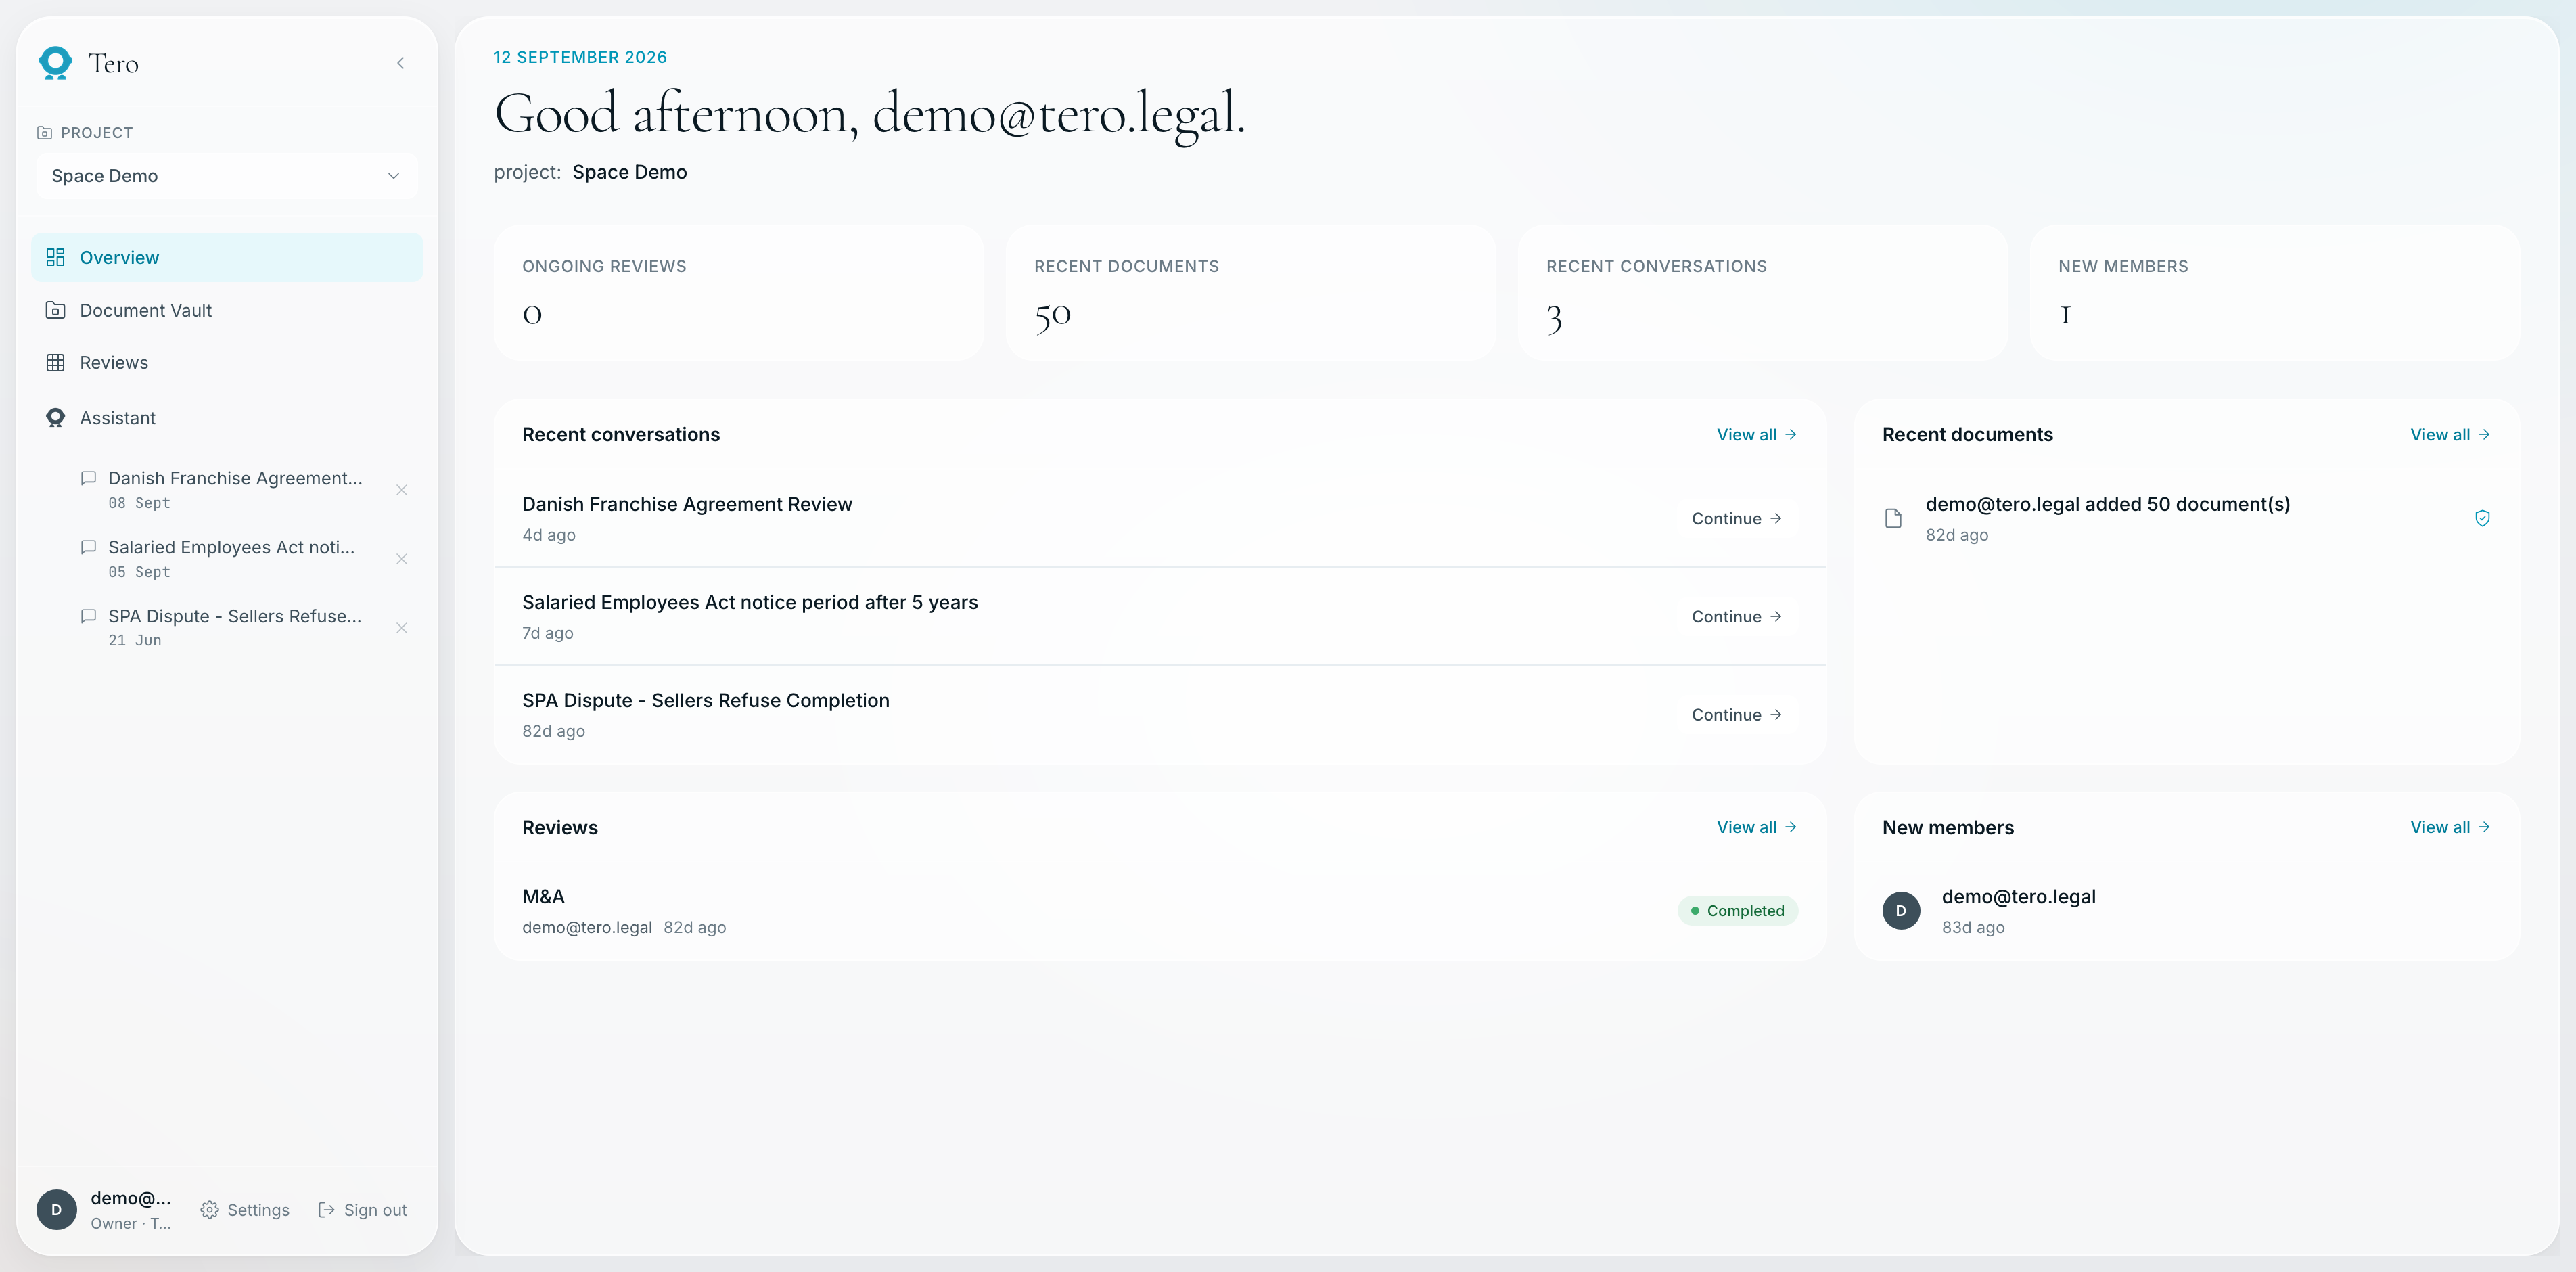Click the Reviews grid icon
This screenshot has height=1272, width=2576.
coord(55,362)
